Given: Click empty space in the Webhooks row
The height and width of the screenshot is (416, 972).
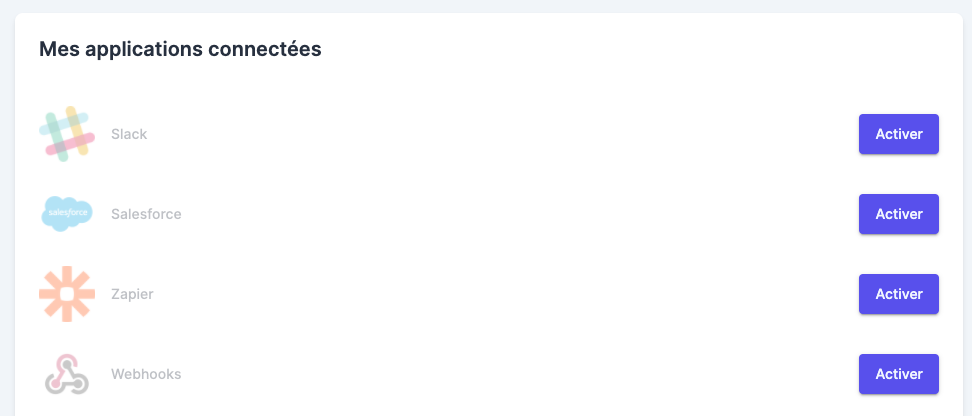Looking at the screenshot, I should point(500,374).
